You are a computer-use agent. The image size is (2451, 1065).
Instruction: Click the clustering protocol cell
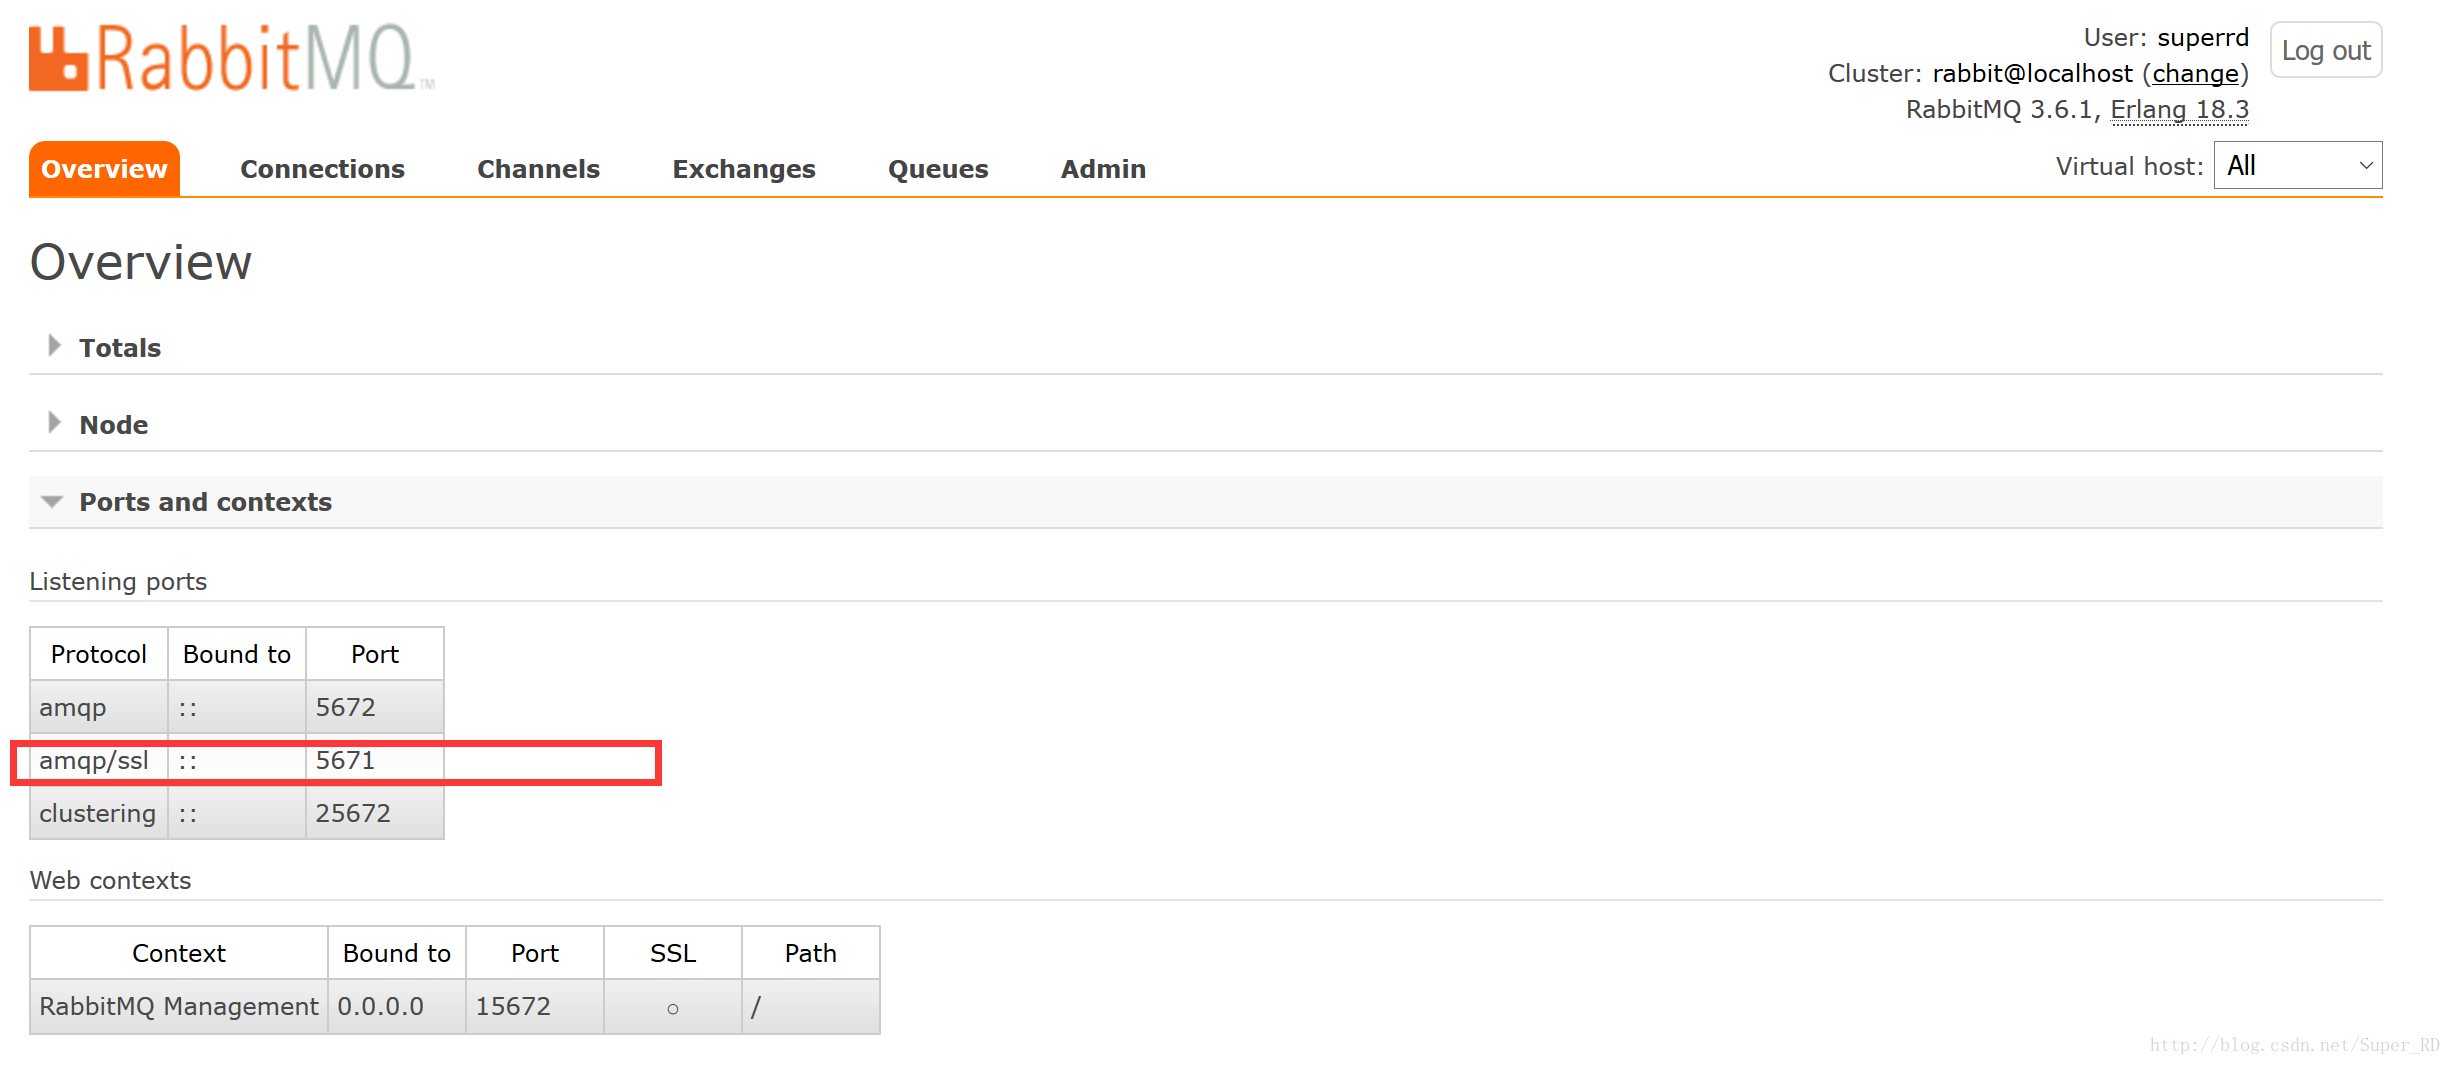tap(99, 813)
